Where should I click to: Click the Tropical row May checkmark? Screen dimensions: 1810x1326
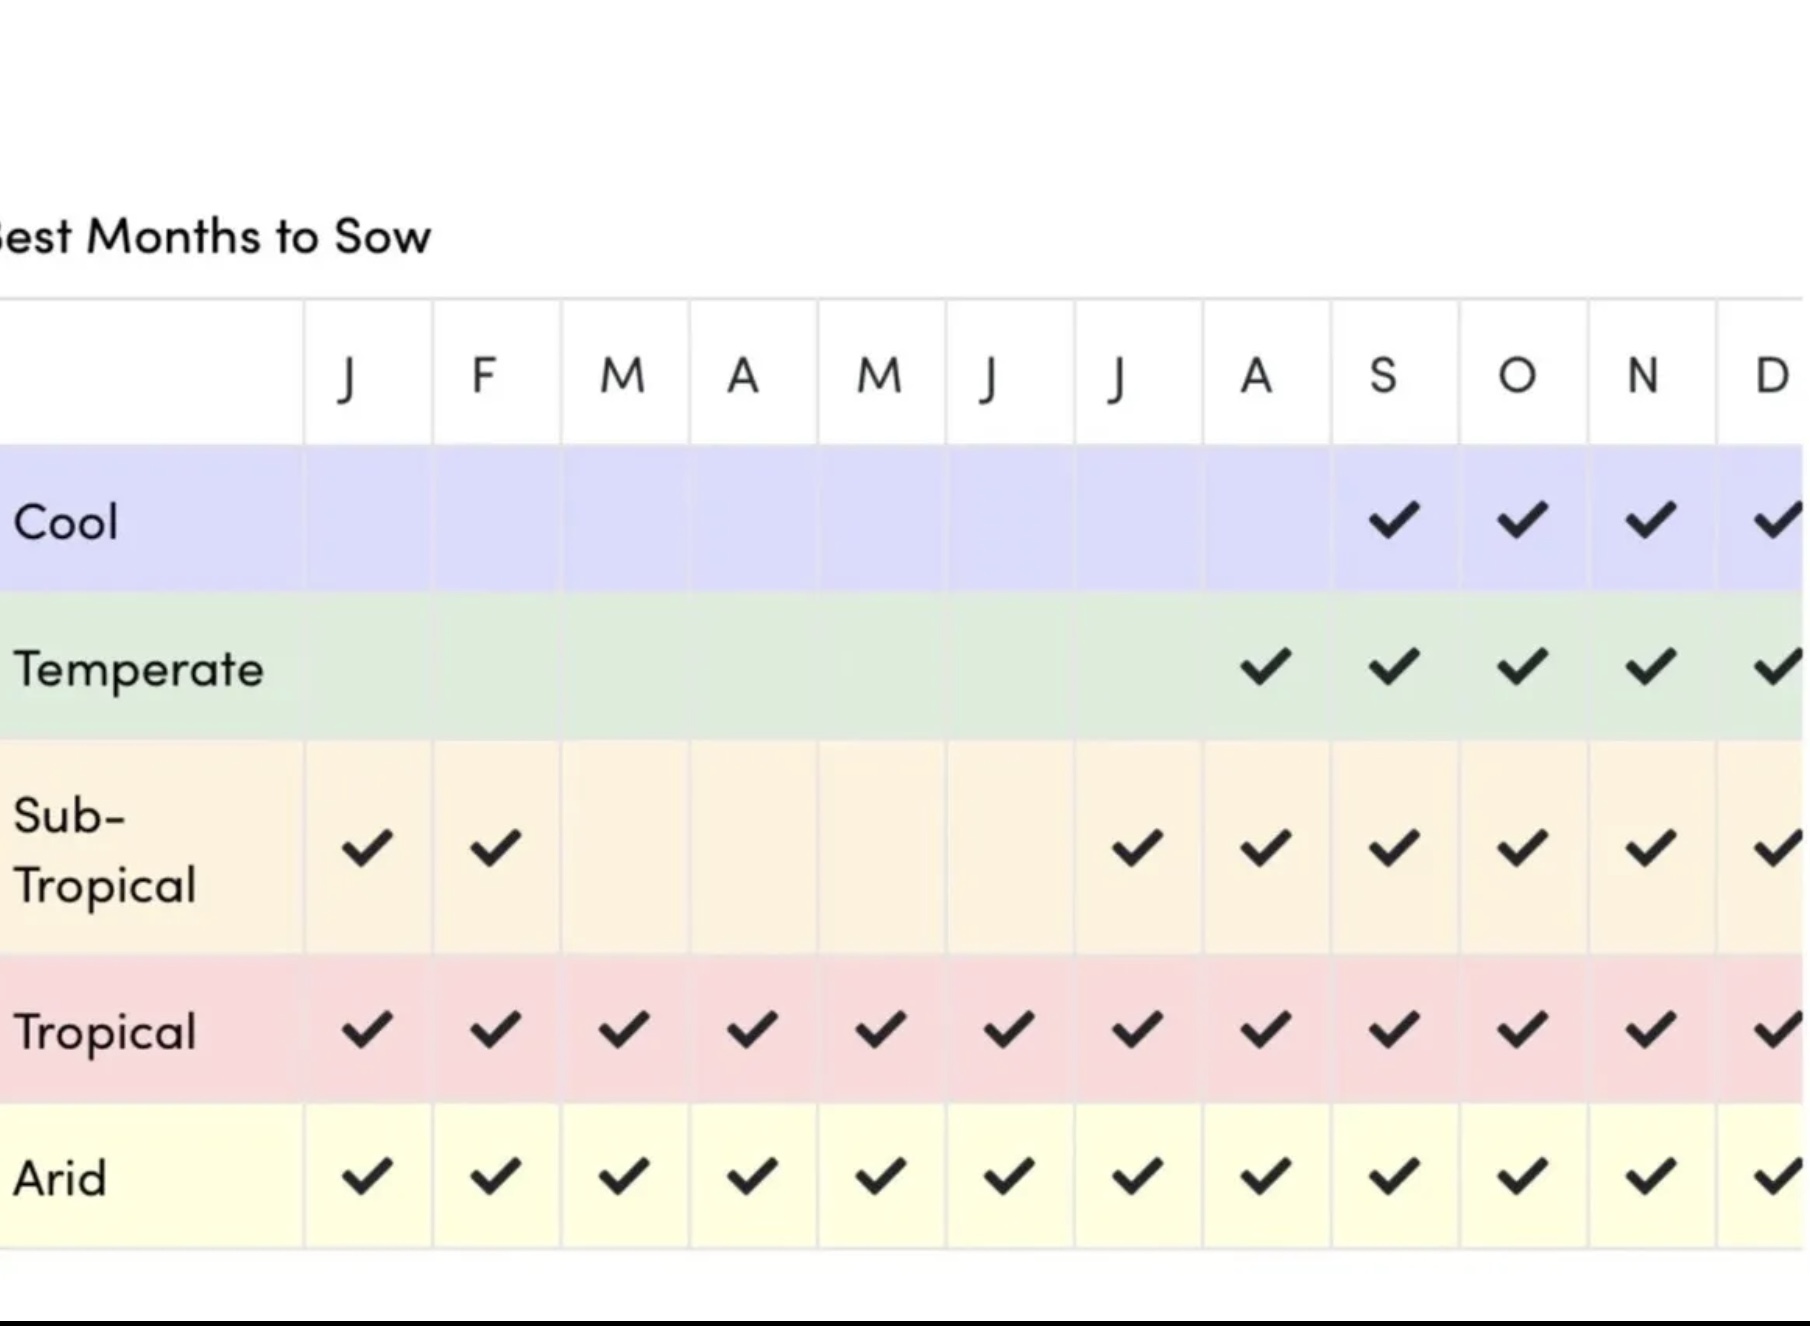pyautogui.click(x=880, y=1030)
